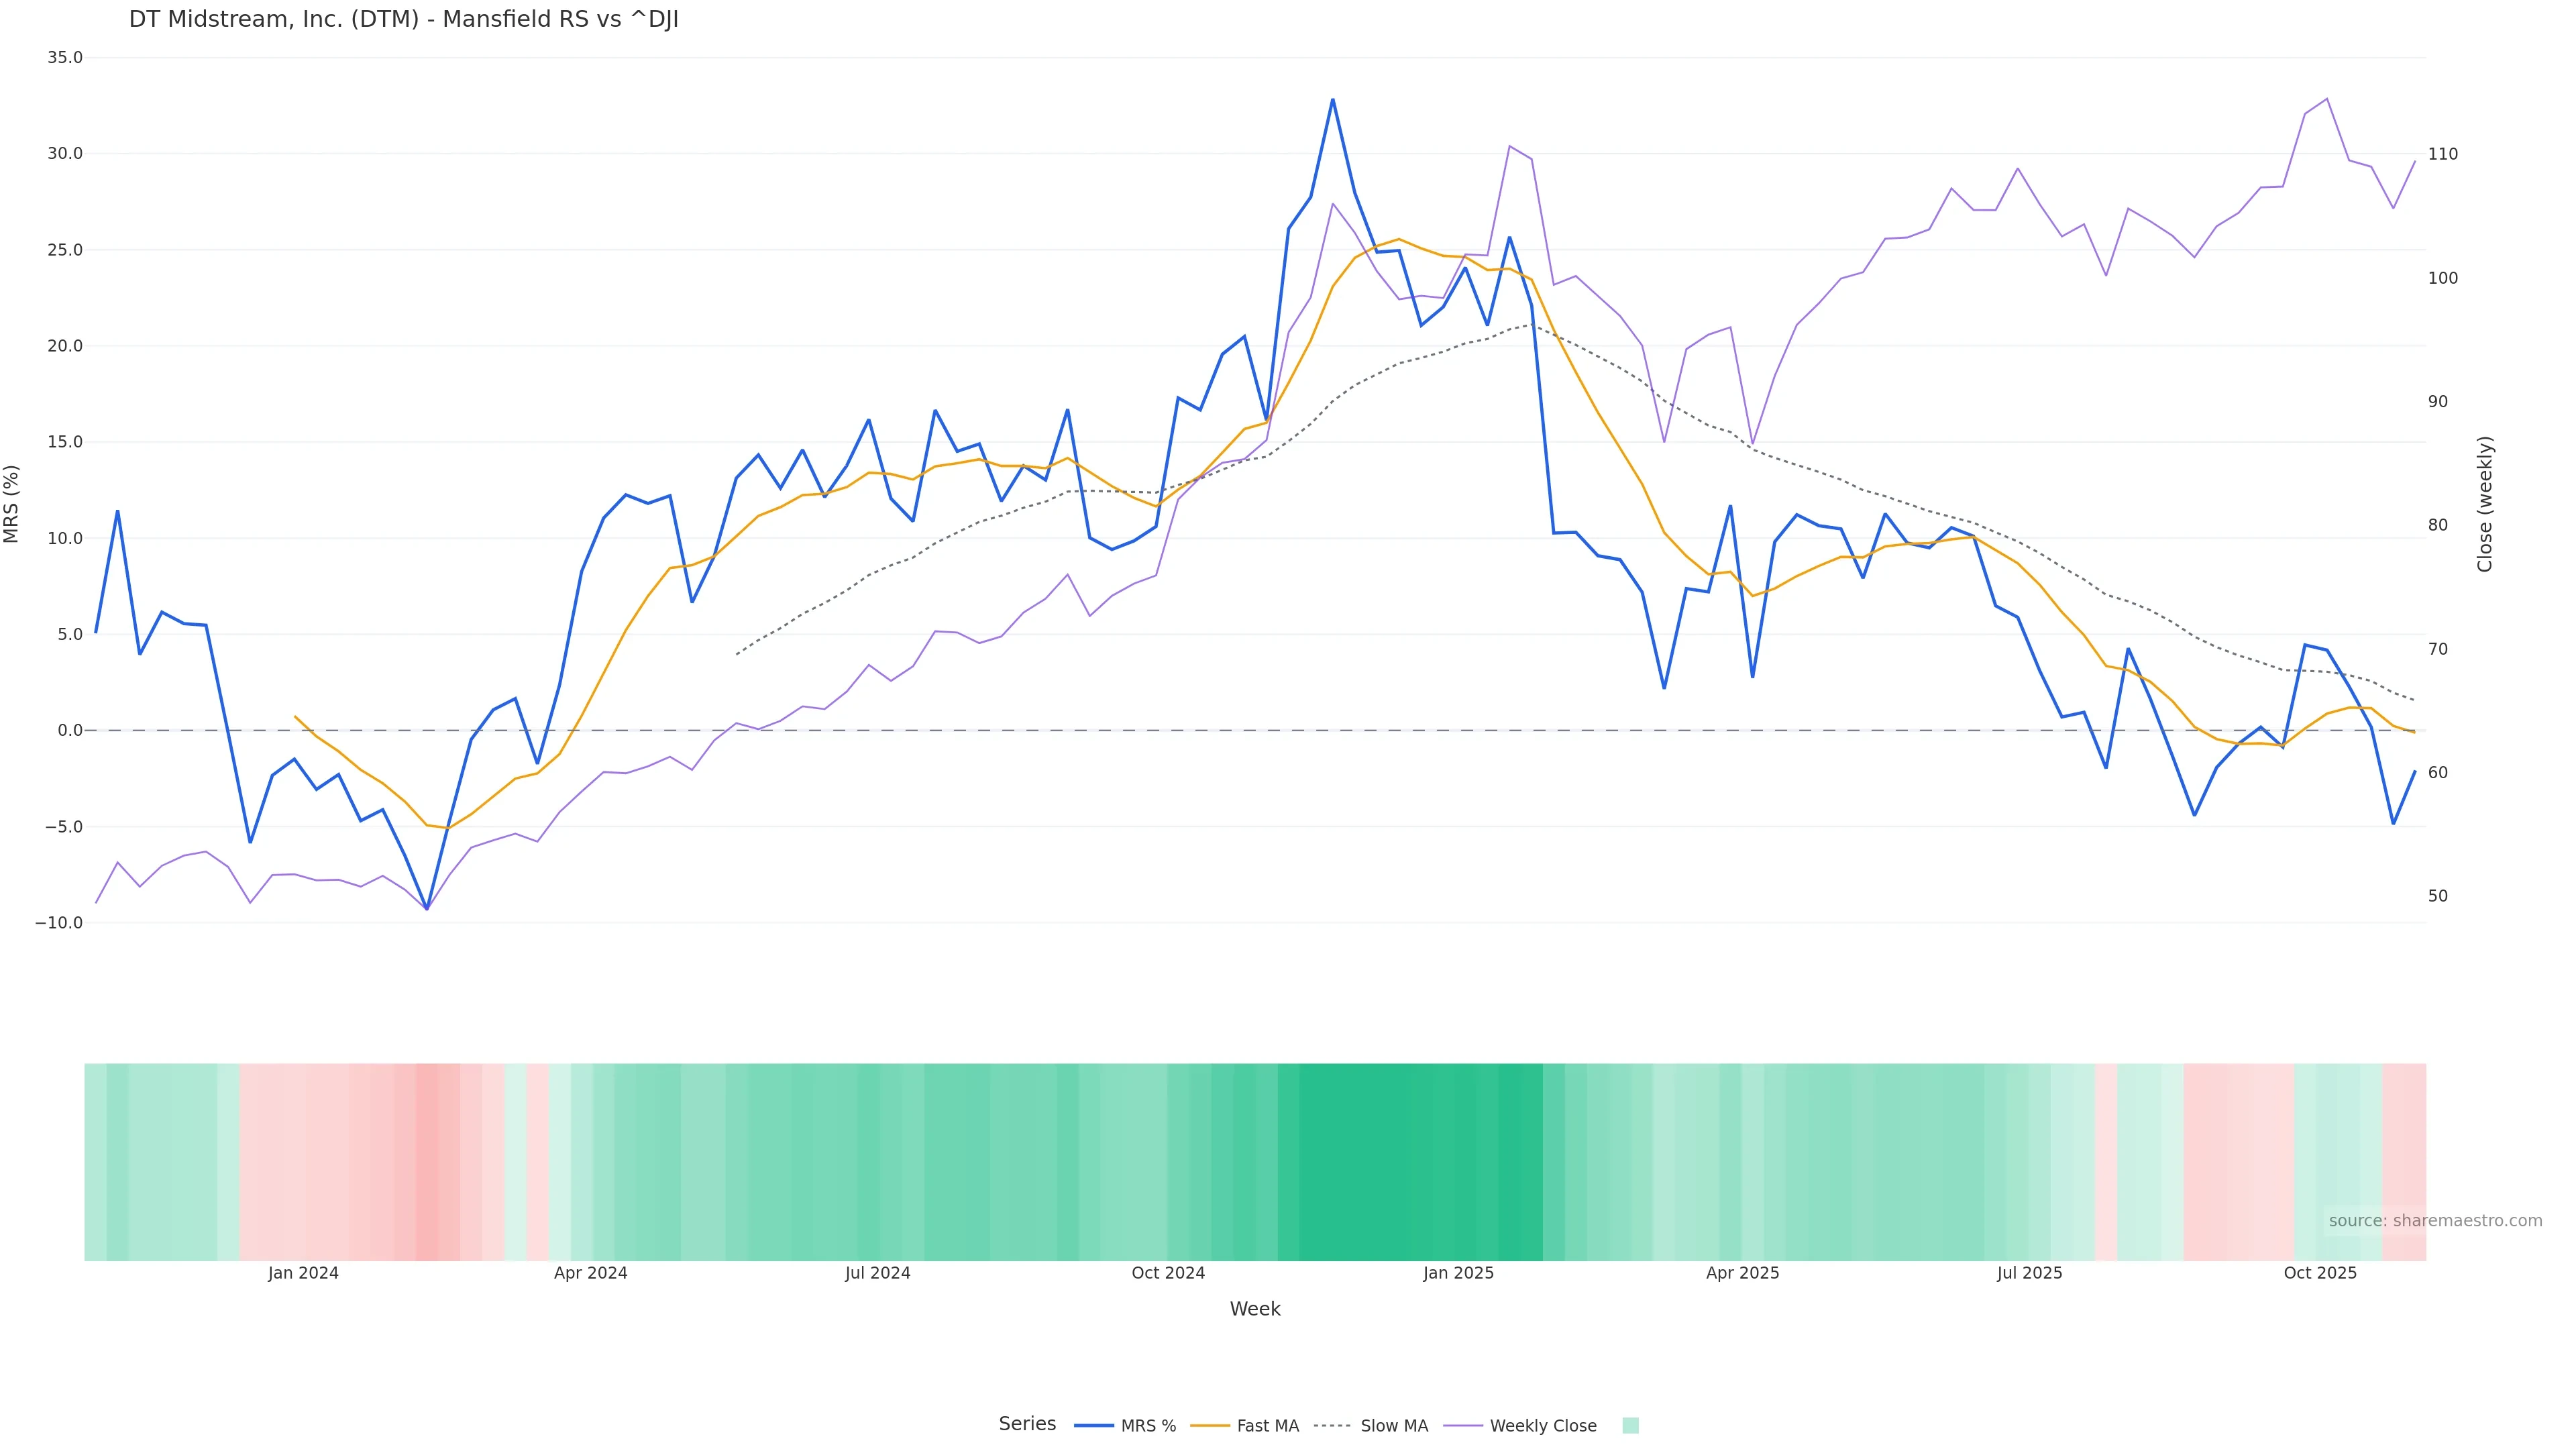Toggle the Slow MA dotted legend entry
Viewport: 2576px width, 1449px height.
coord(1371,1425)
